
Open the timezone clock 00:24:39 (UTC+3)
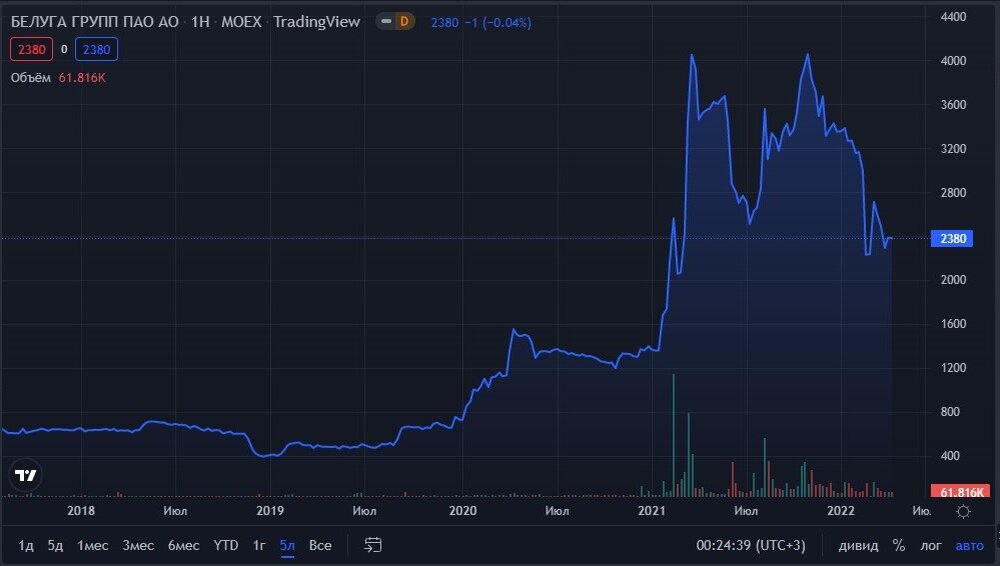tap(751, 546)
